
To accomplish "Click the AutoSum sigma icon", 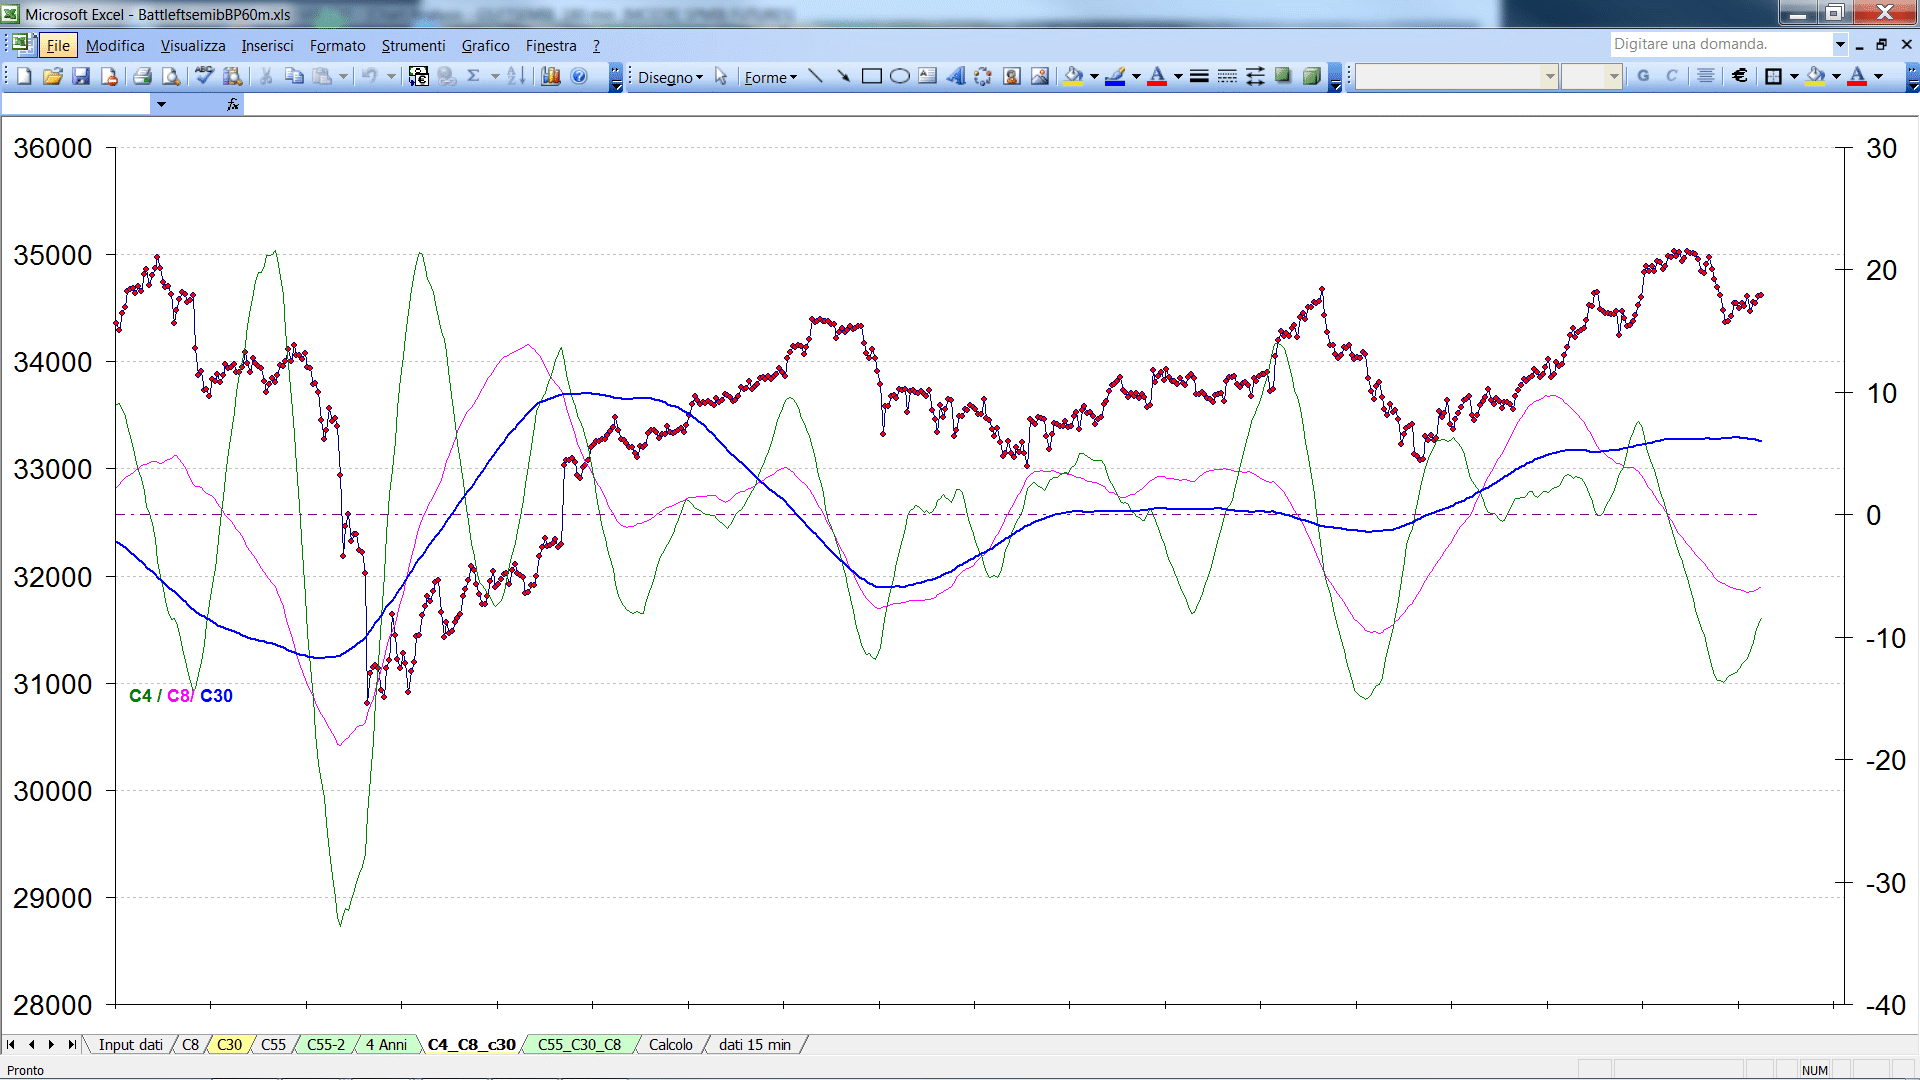I will pos(473,76).
